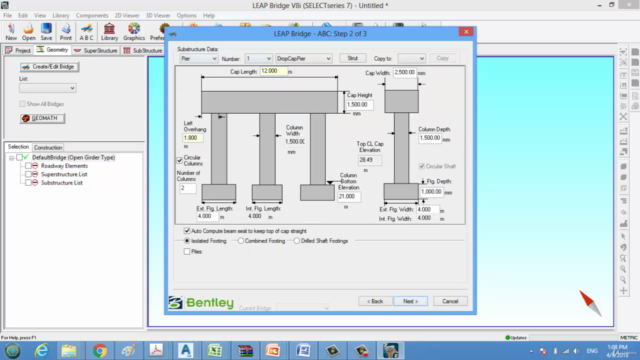
Task: Open the 2D Viewer menu
Action: (x=127, y=16)
